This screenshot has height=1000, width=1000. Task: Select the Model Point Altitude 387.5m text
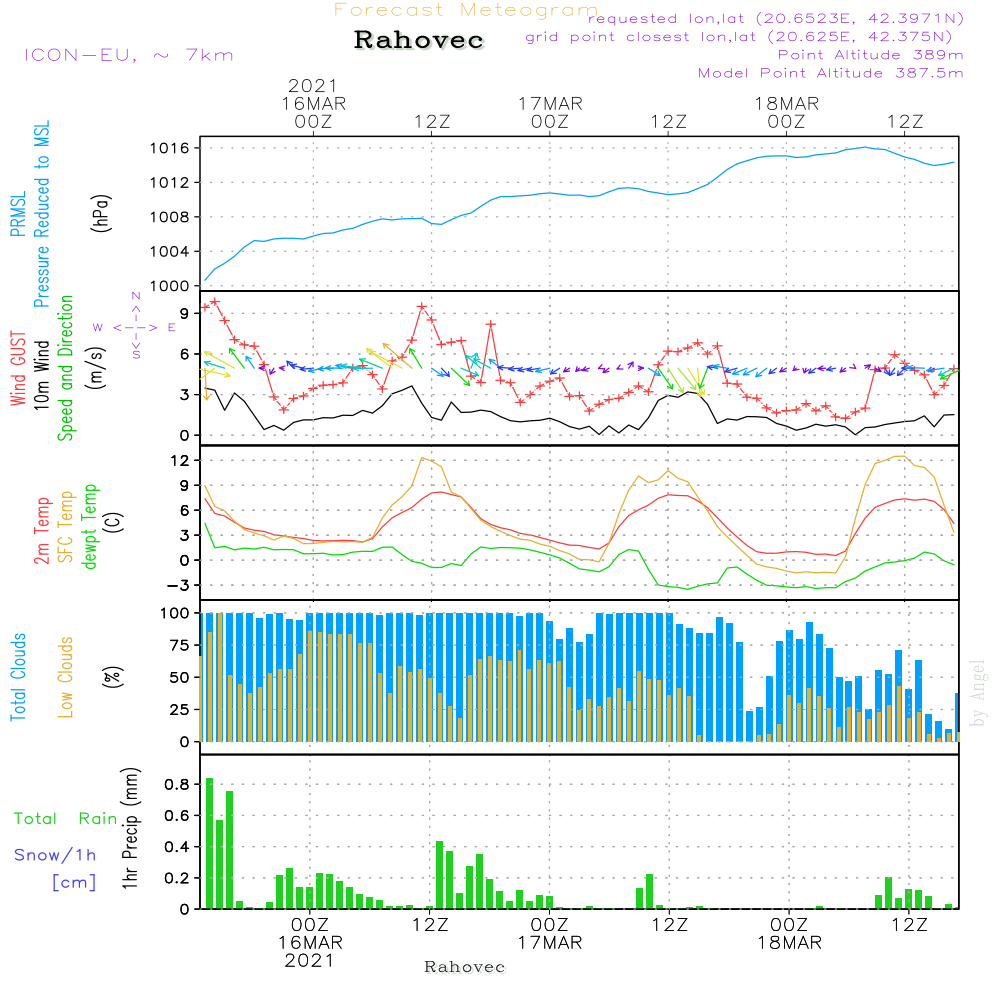coord(830,73)
